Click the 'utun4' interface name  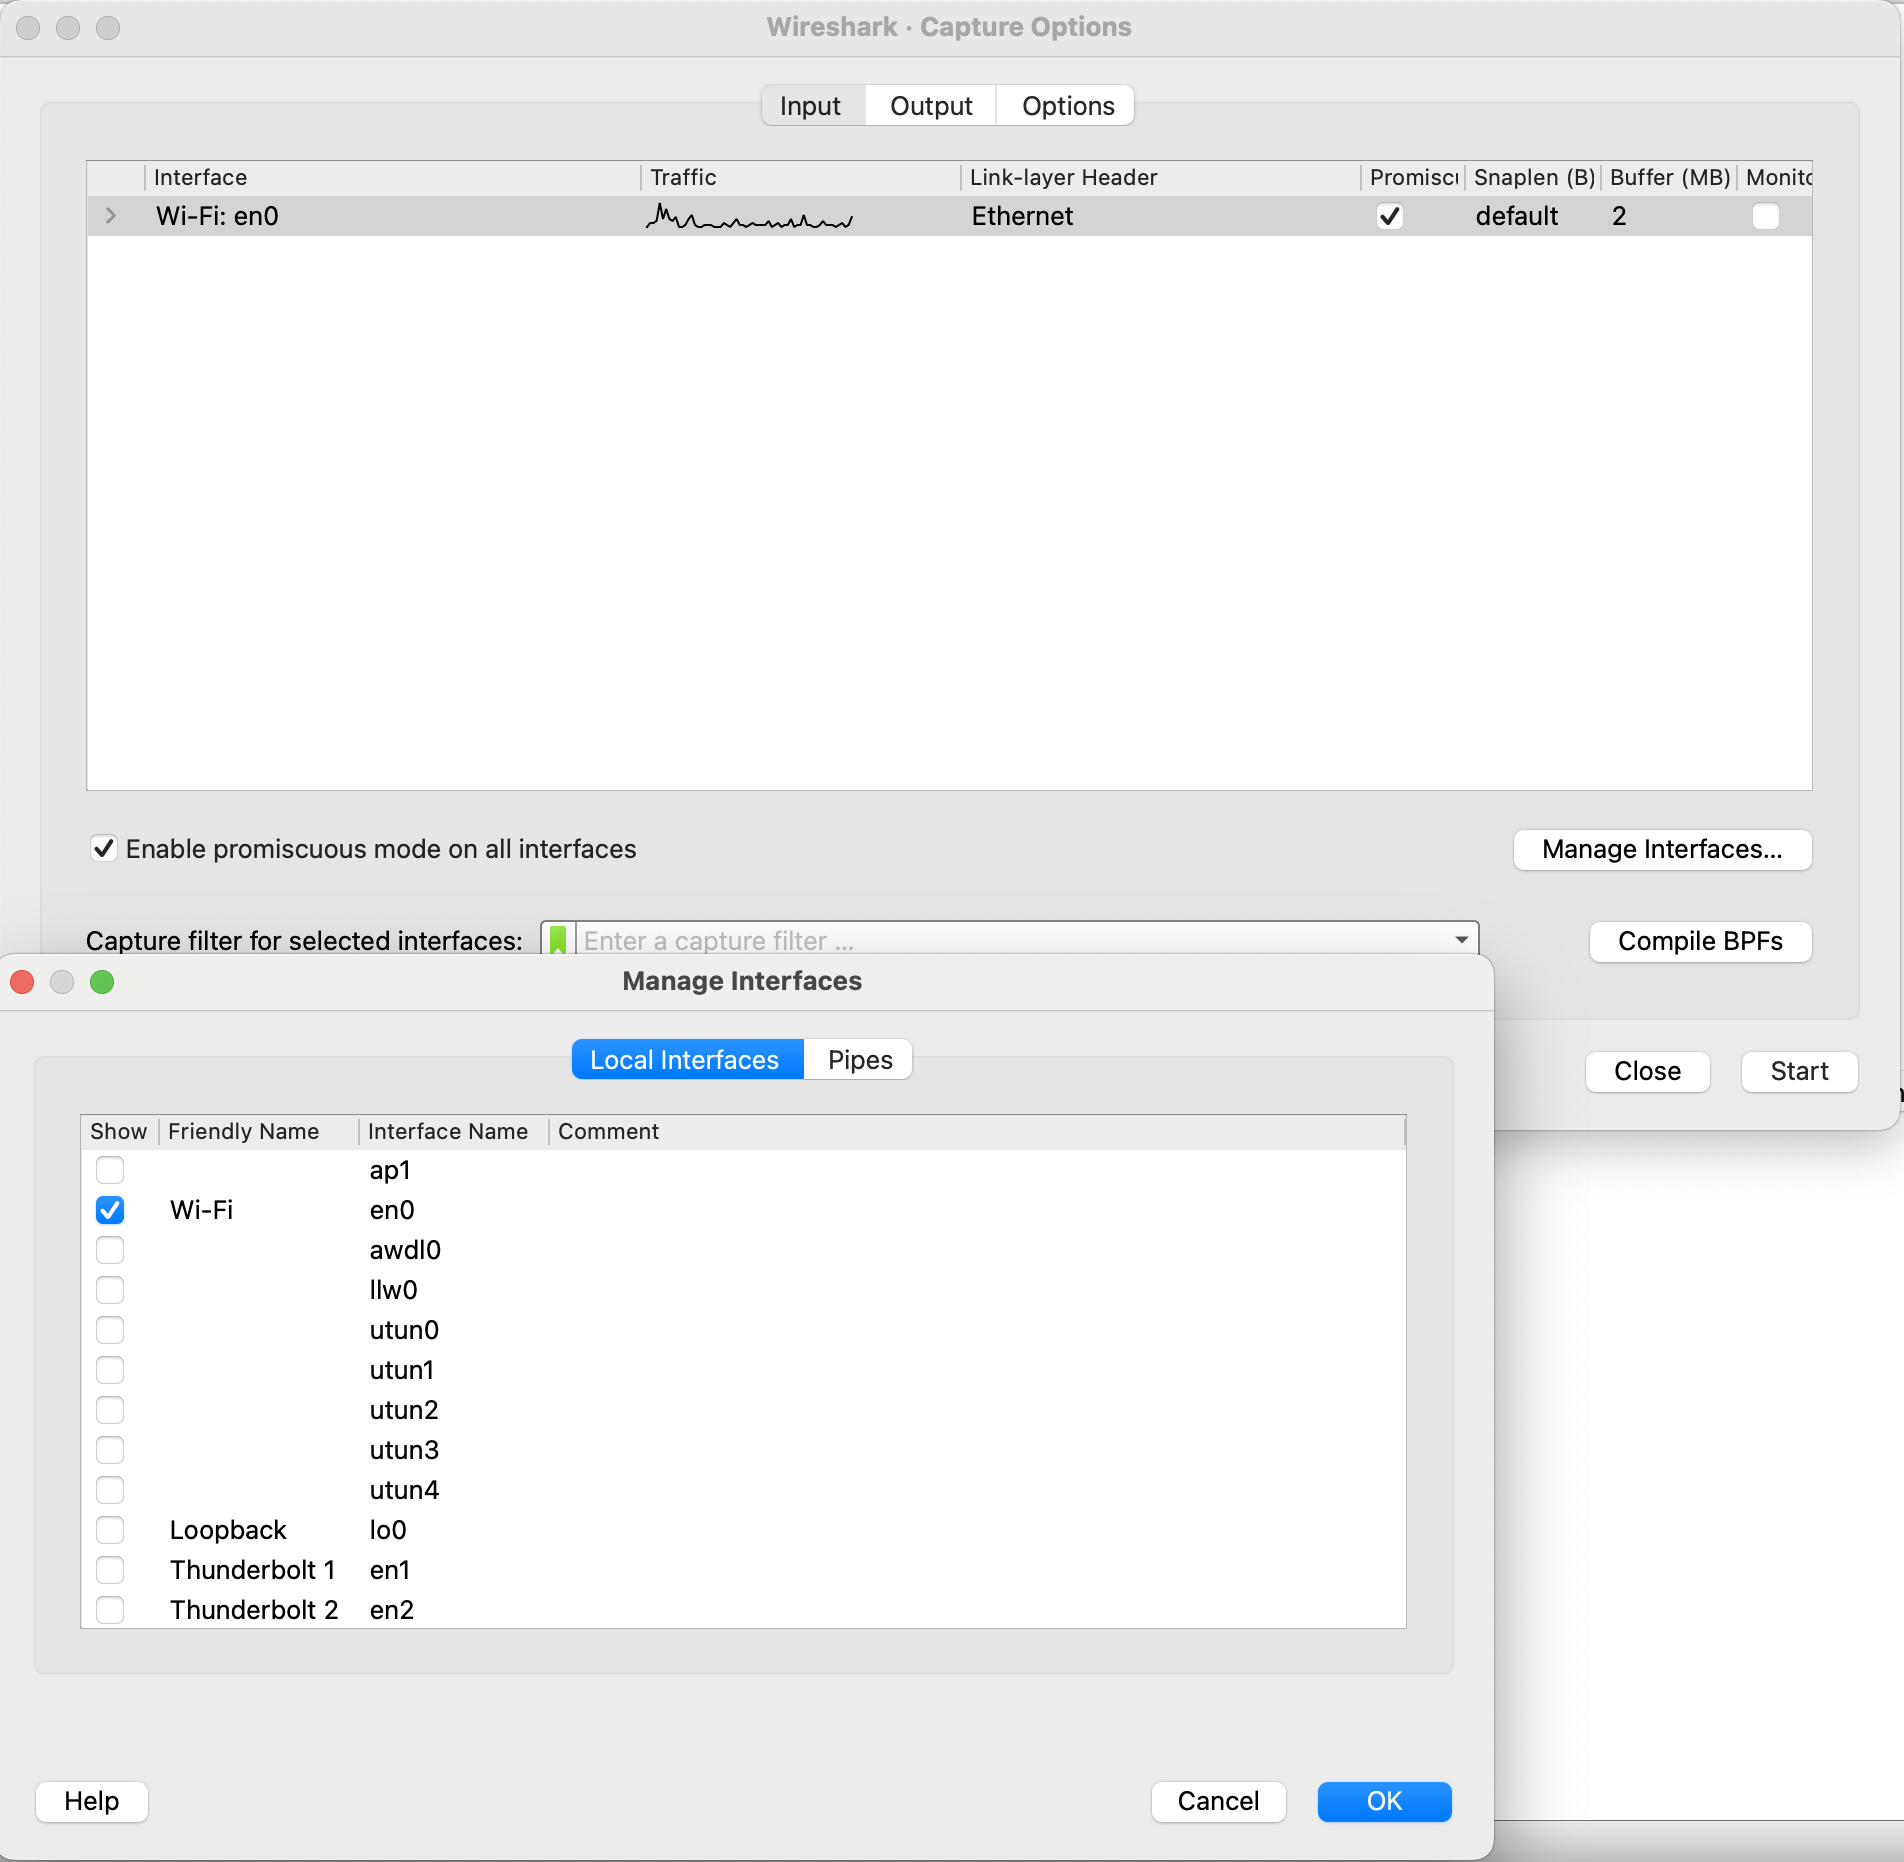coord(404,1491)
